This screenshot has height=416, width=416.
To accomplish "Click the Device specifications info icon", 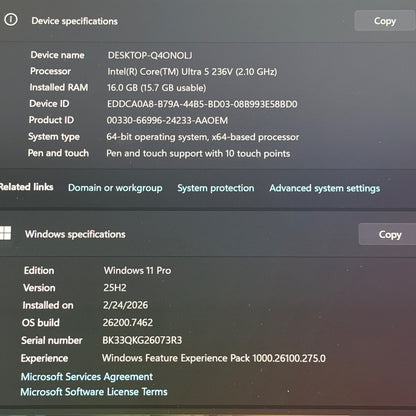I will [x=11, y=19].
